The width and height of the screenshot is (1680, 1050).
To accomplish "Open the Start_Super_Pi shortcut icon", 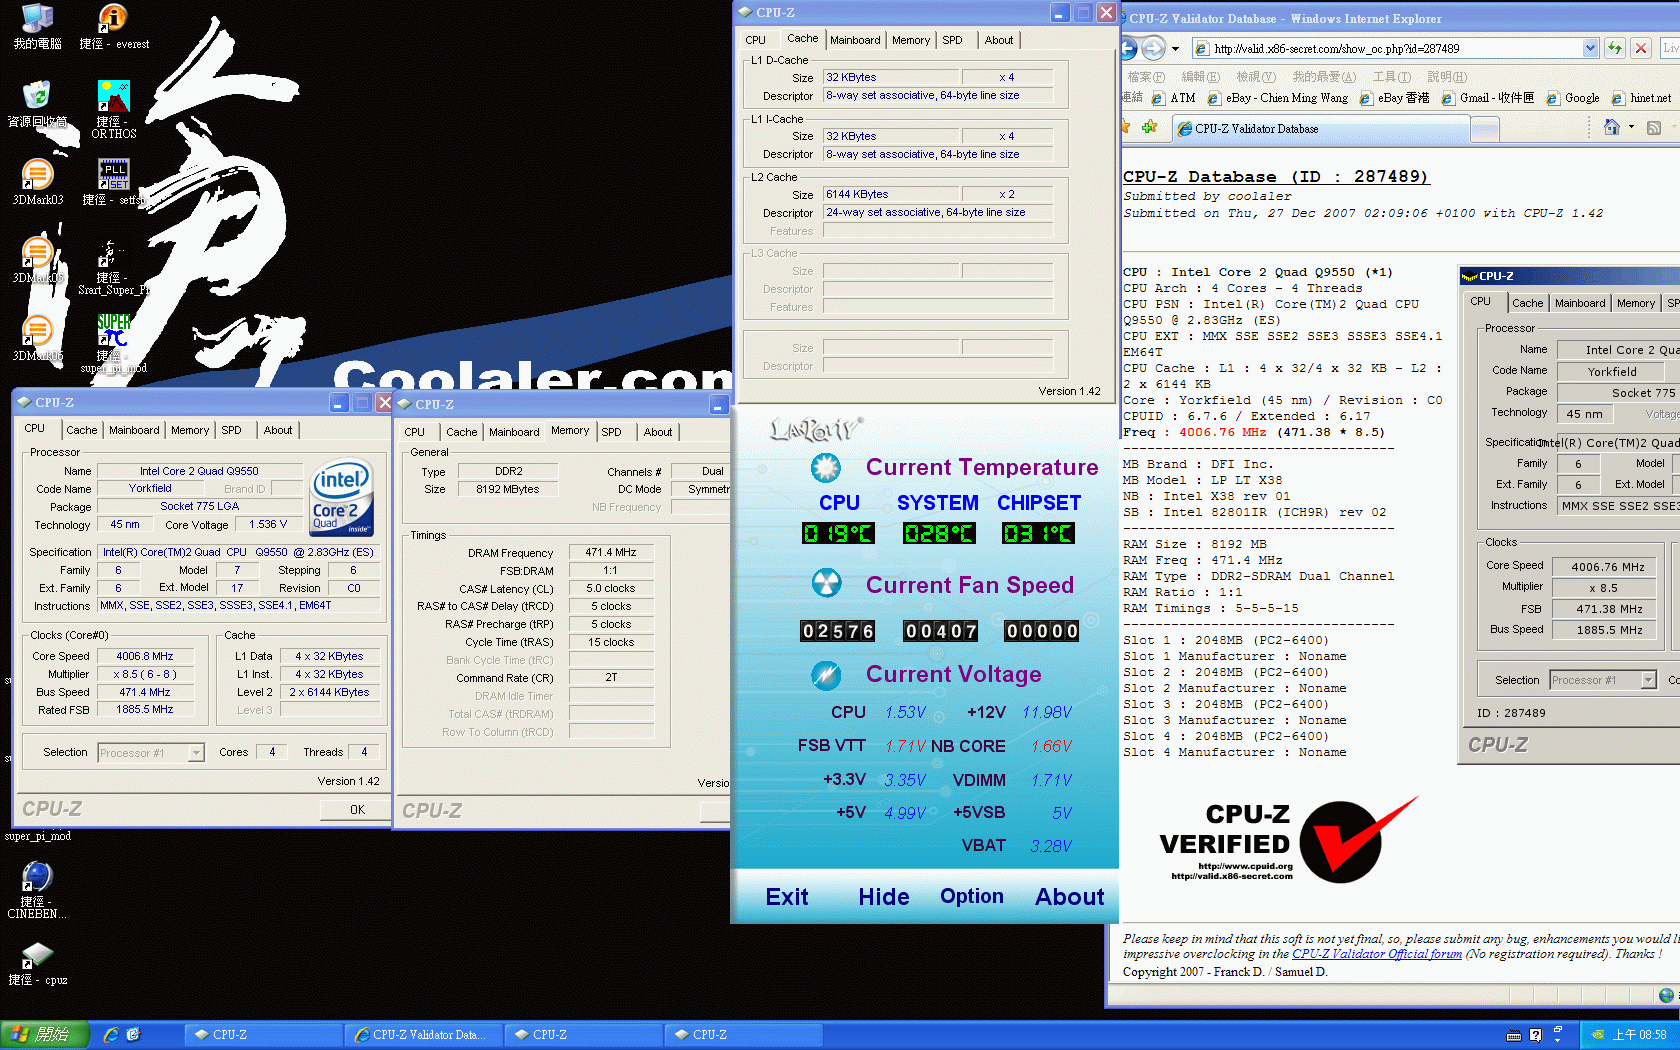I will [113, 252].
